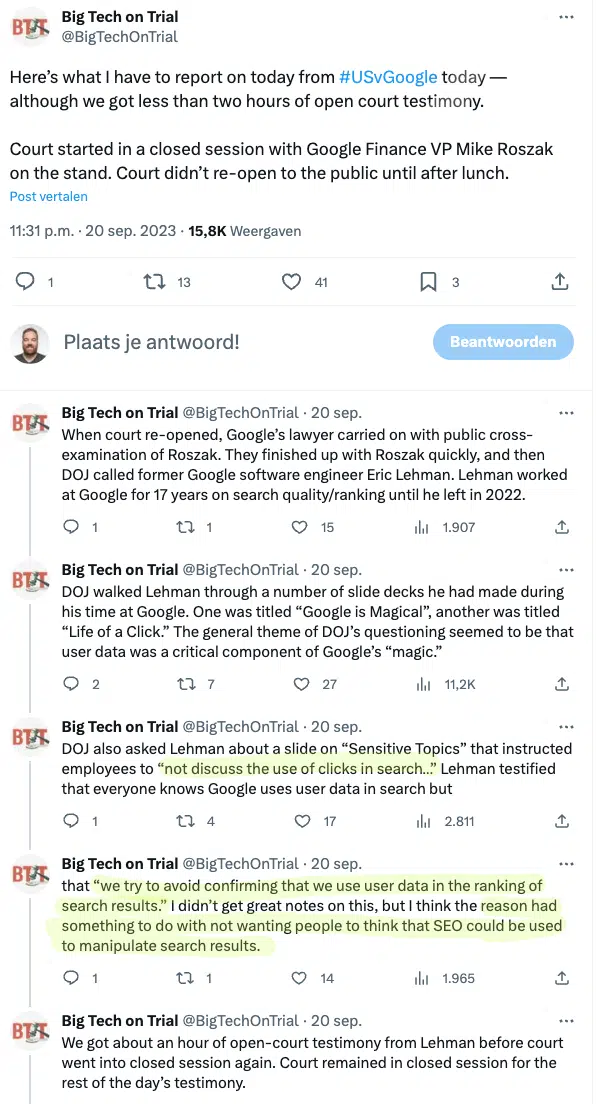Open more options on the Roszak cross-examination reply
Viewport: 605px width, 1104px height.
(566, 412)
